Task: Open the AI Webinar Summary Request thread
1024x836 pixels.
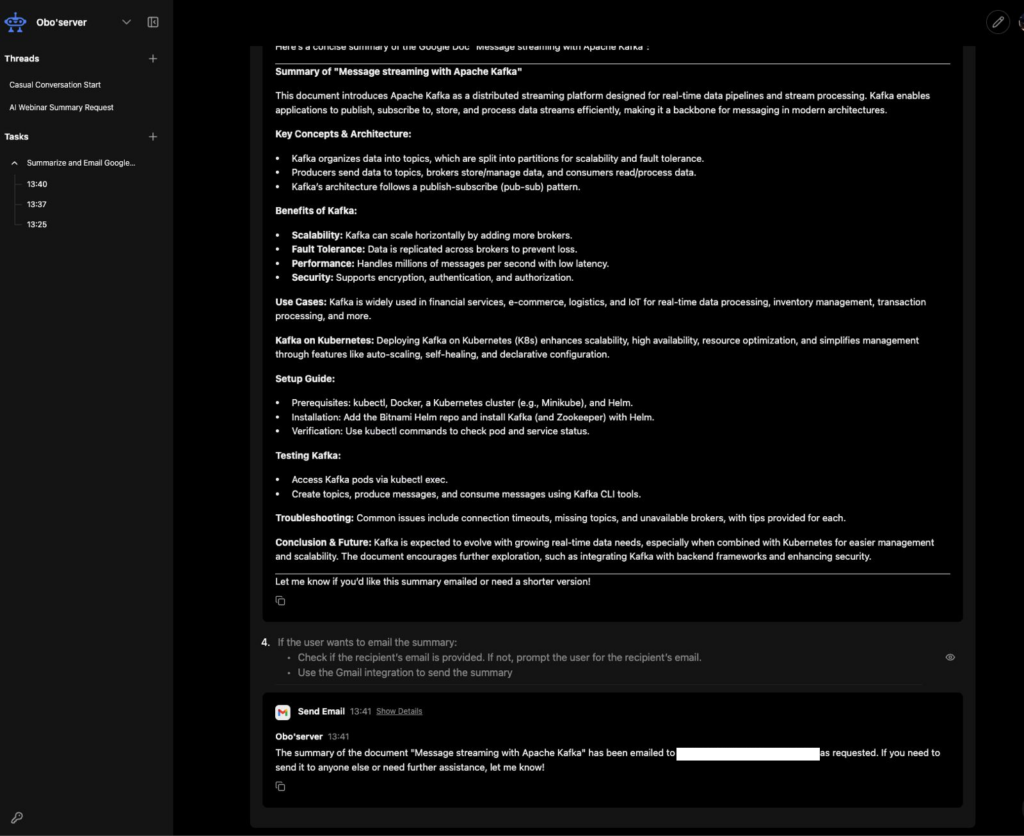Action: pos(61,107)
